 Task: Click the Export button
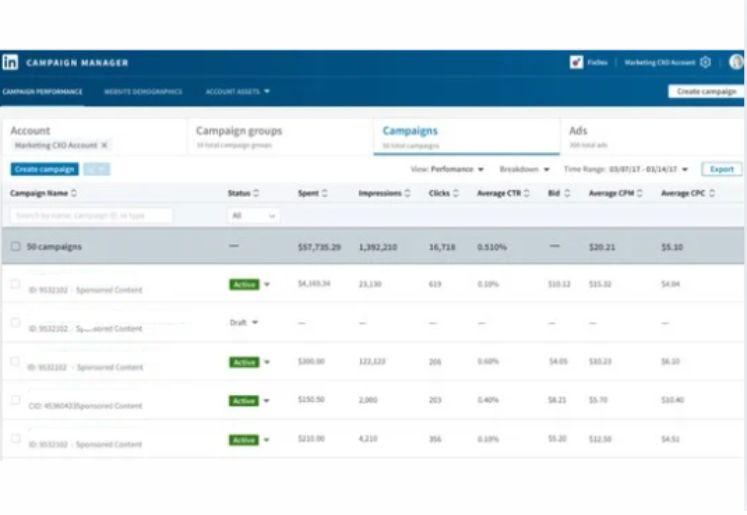[x=722, y=169]
